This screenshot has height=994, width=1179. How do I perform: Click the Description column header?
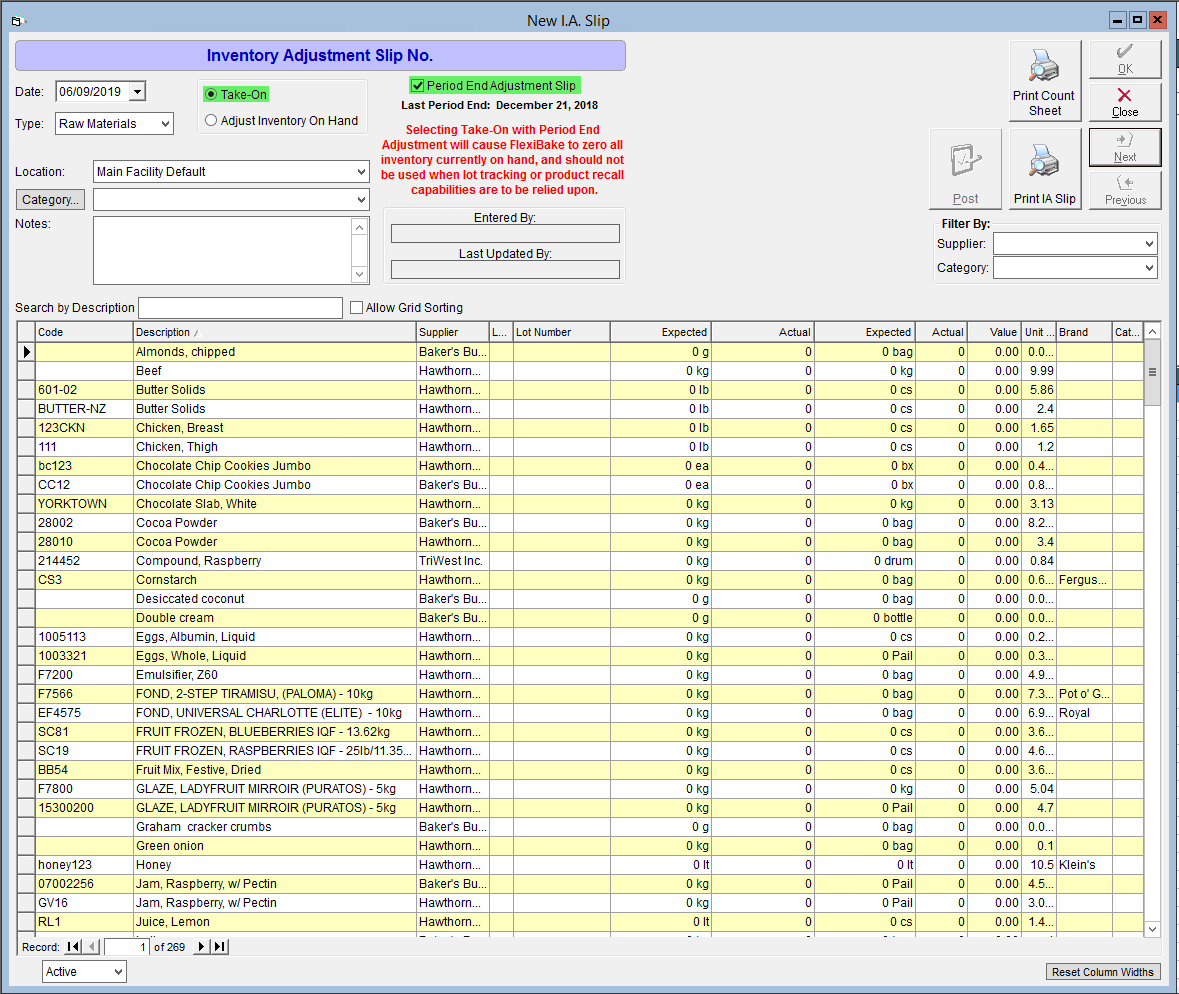(x=274, y=332)
